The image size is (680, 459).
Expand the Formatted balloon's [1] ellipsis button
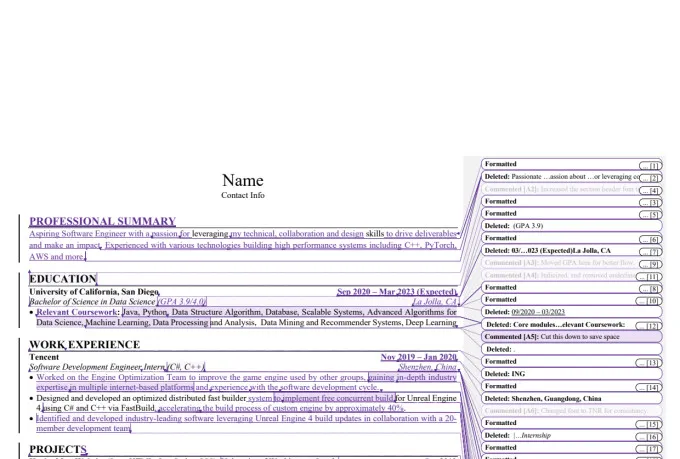pos(650,166)
